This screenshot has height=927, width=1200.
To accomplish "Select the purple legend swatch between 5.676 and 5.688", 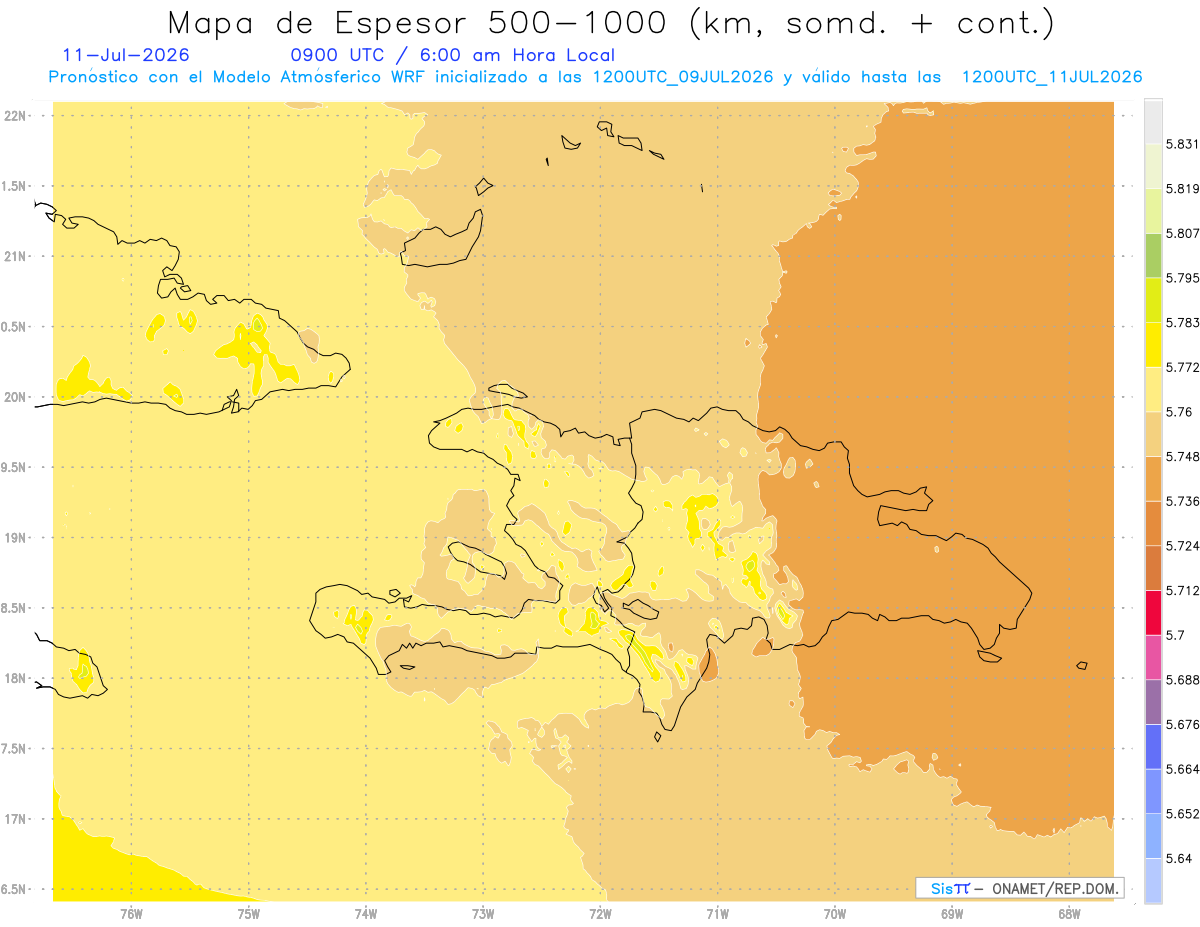I will coord(1153,702).
